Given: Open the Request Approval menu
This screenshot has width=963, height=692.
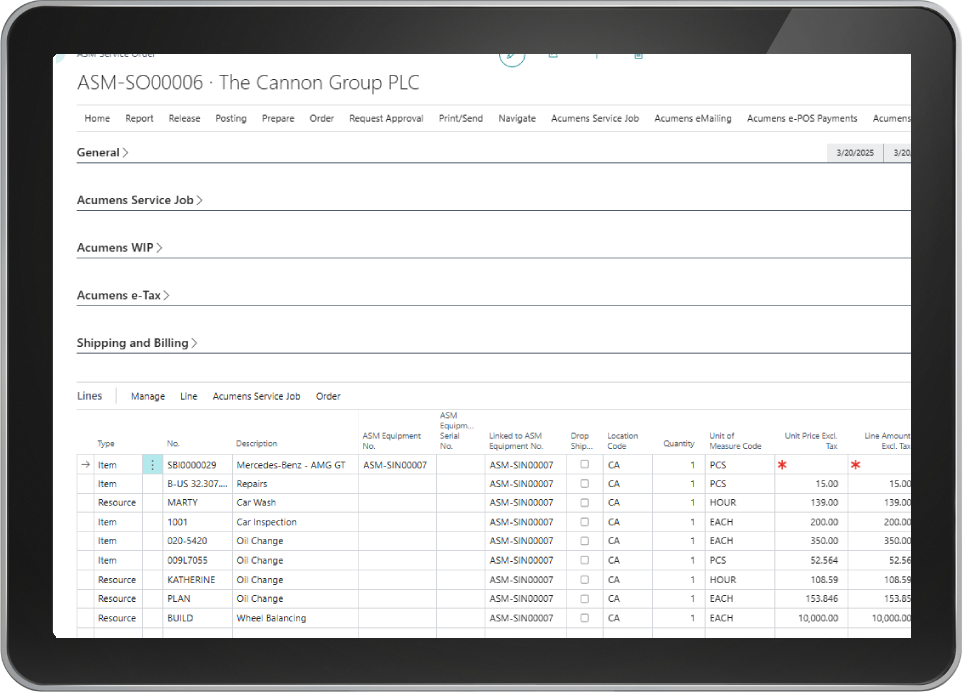Looking at the screenshot, I should (386, 119).
